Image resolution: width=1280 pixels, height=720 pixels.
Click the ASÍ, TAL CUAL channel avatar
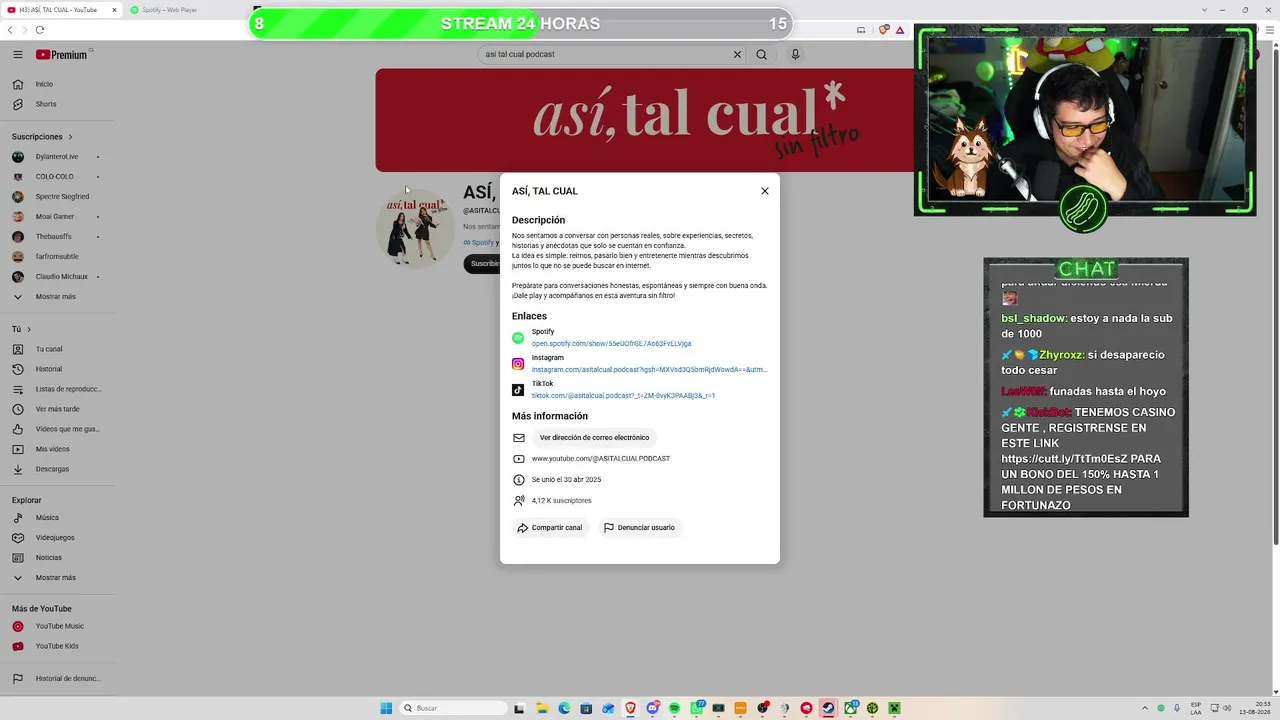(x=415, y=228)
